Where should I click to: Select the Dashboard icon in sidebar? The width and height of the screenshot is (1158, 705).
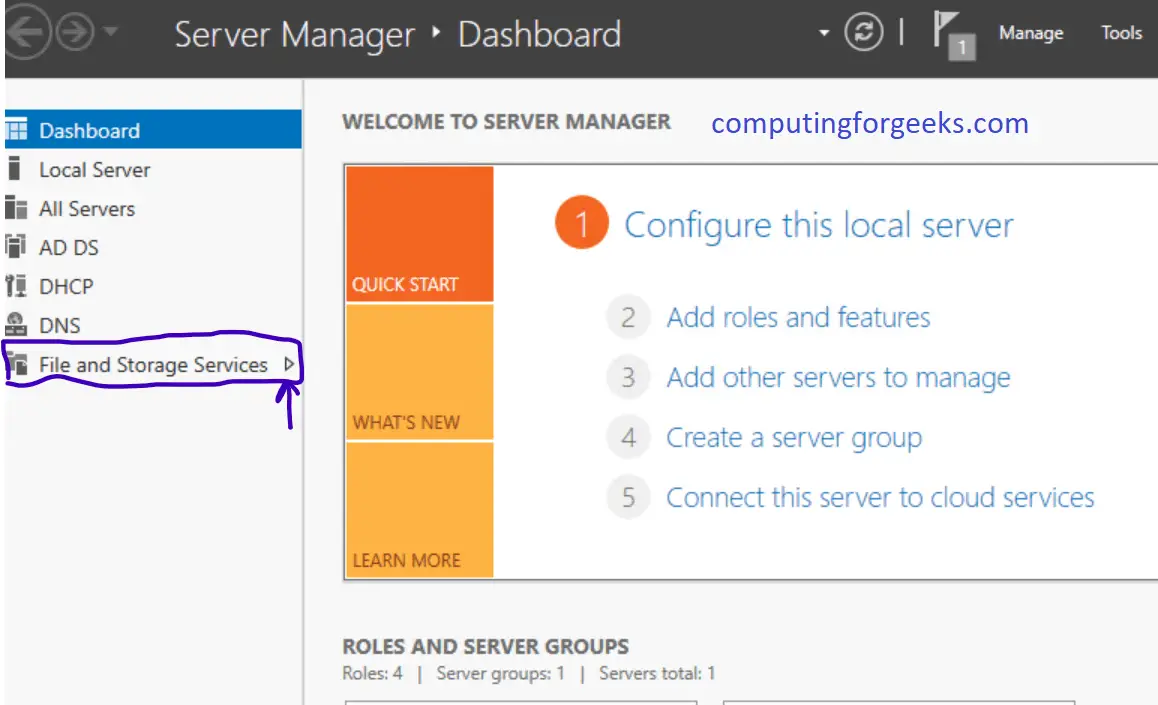pos(20,130)
